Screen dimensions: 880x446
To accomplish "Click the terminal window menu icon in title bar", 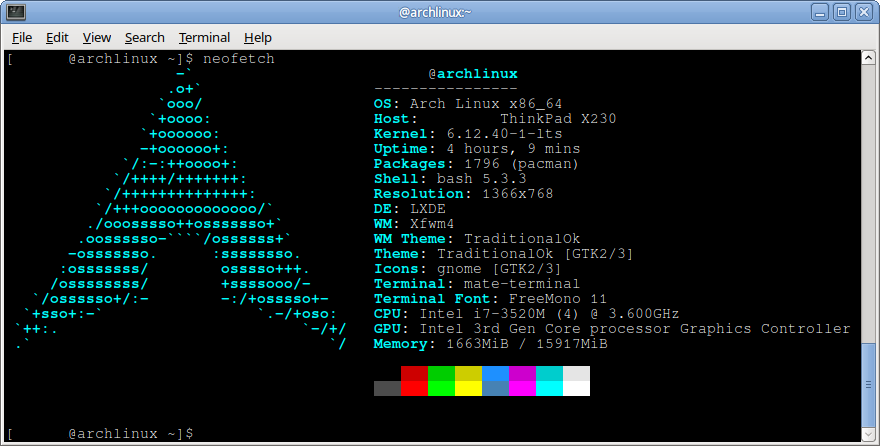I will pyautogui.click(x=16, y=12).
